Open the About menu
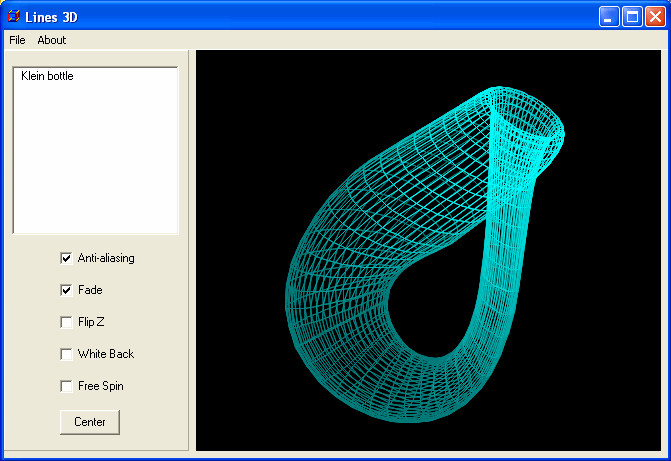The width and height of the screenshot is (671, 461). tap(52, 40)
